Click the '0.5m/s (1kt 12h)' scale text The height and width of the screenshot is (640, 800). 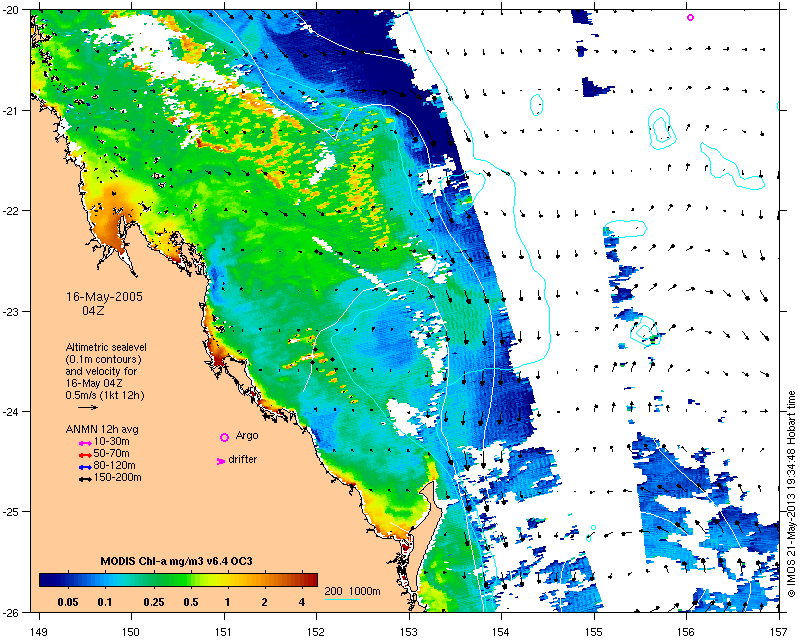coord(105,395)
